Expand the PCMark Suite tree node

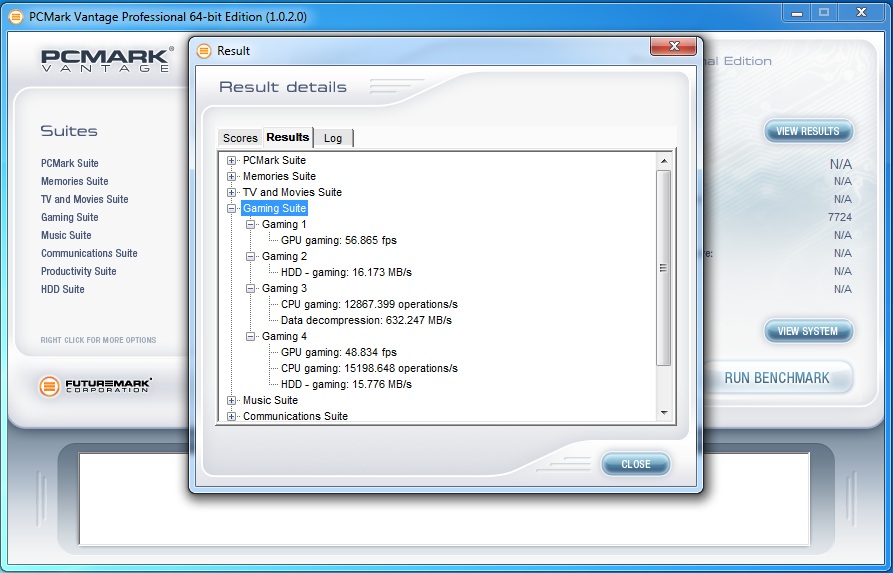pos(231,161)
